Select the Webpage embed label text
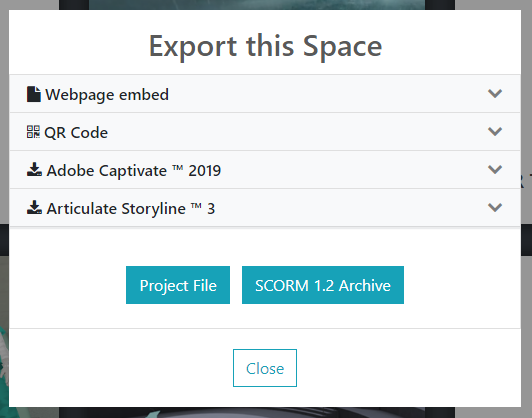532x418 pixels. coord(107,95)
